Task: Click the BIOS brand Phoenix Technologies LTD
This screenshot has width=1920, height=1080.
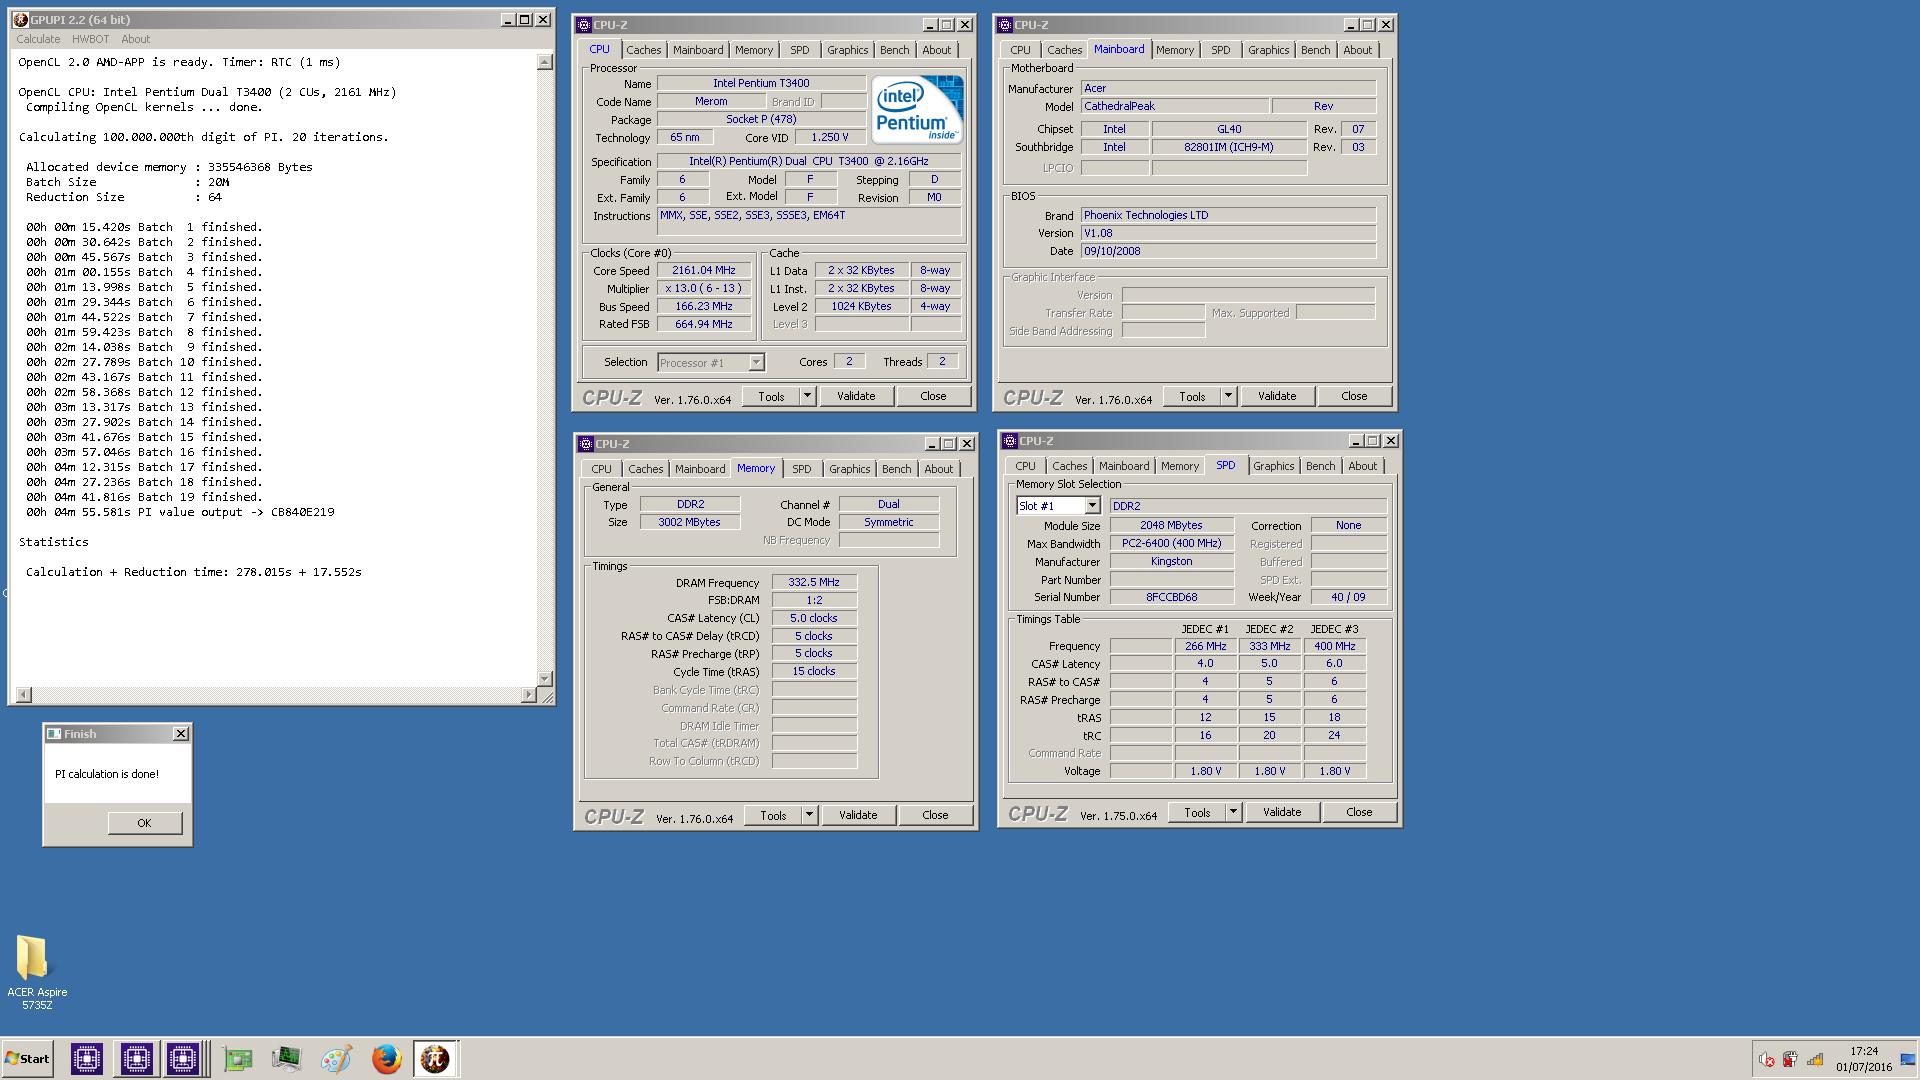Action: coord(1228,215)
